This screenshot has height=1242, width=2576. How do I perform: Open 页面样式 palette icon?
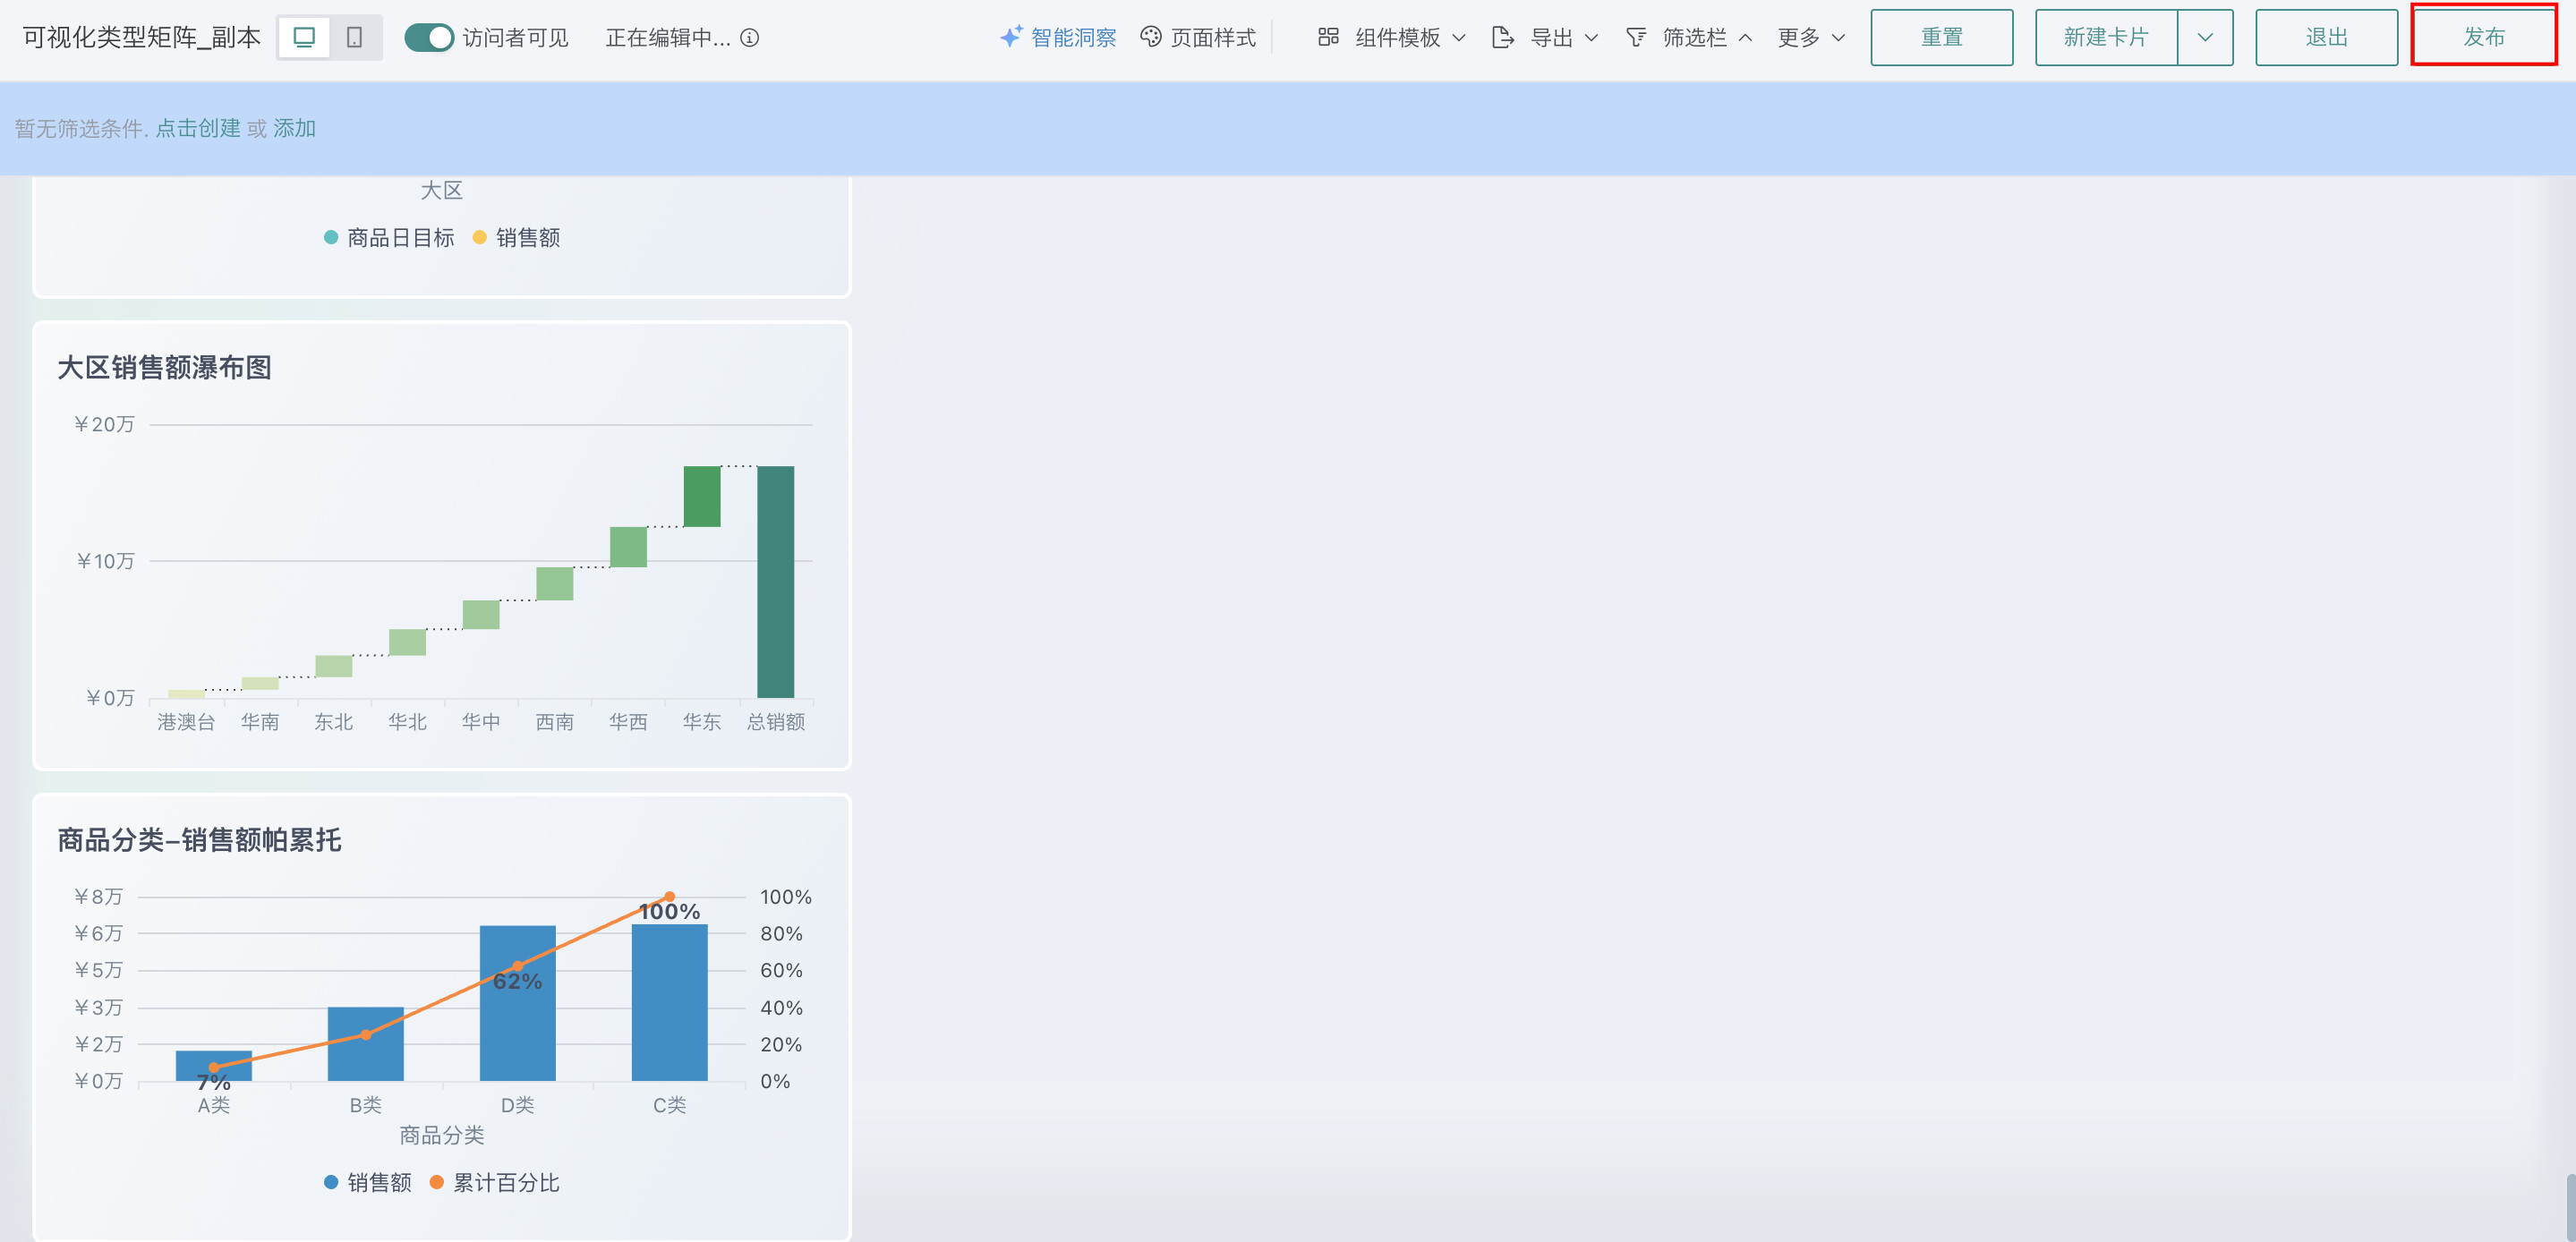[x=1151, y=37]
